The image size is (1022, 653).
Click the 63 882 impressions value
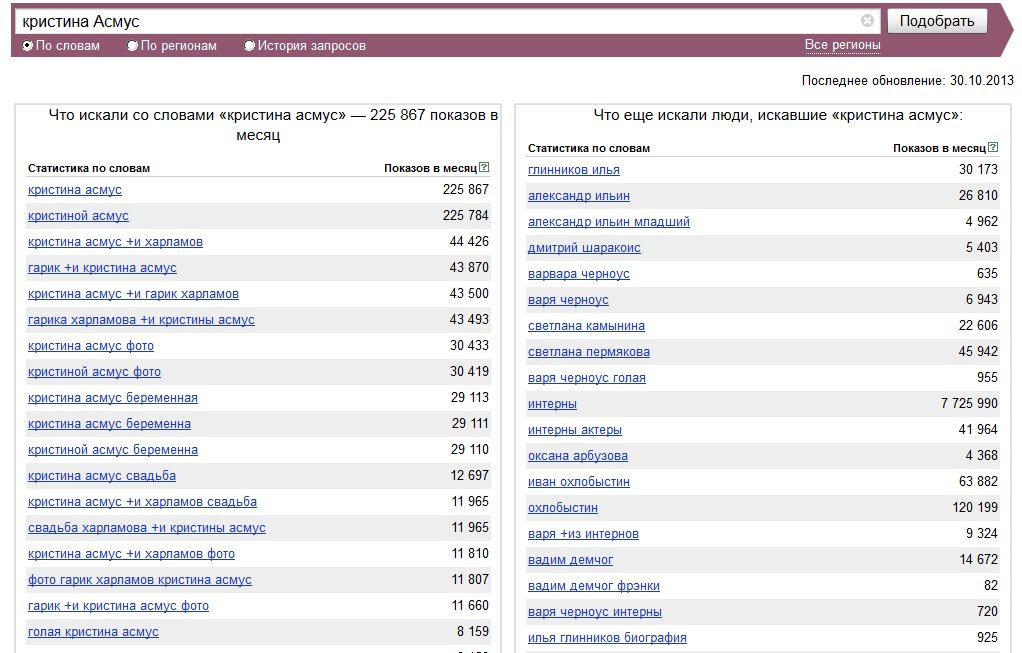[x=978, y=482]
